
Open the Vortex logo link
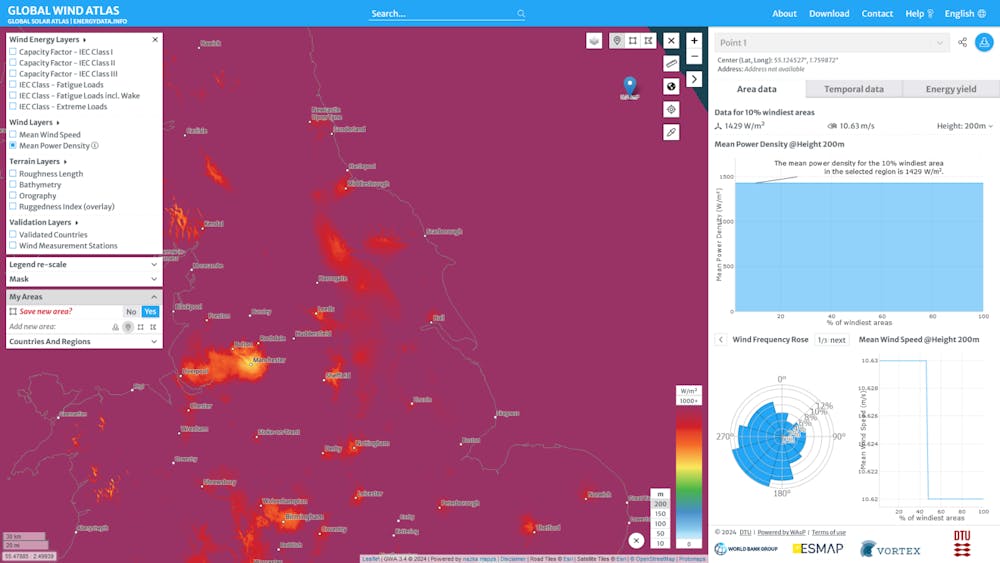[890, 549]
